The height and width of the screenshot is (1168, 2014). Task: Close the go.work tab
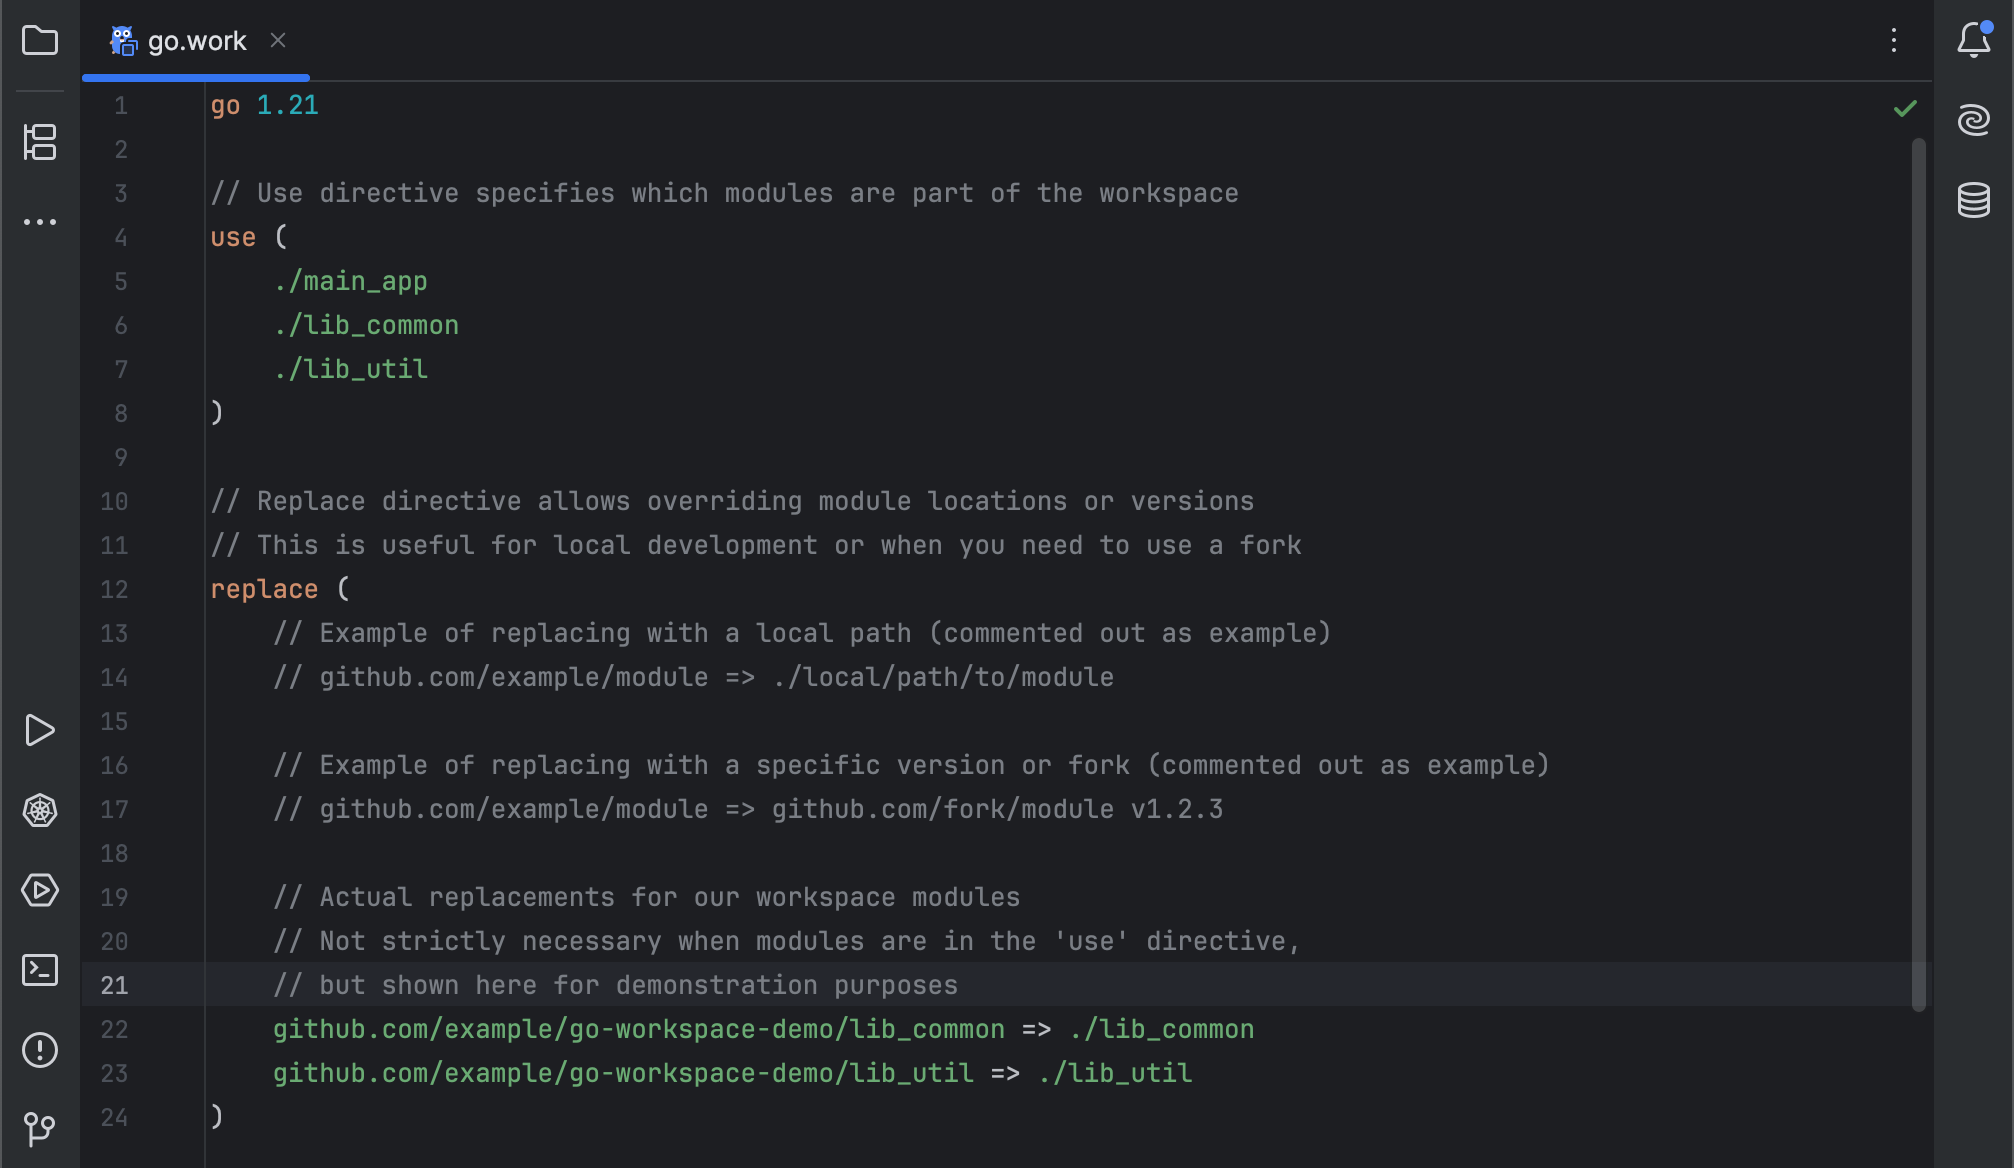[278, 41]
